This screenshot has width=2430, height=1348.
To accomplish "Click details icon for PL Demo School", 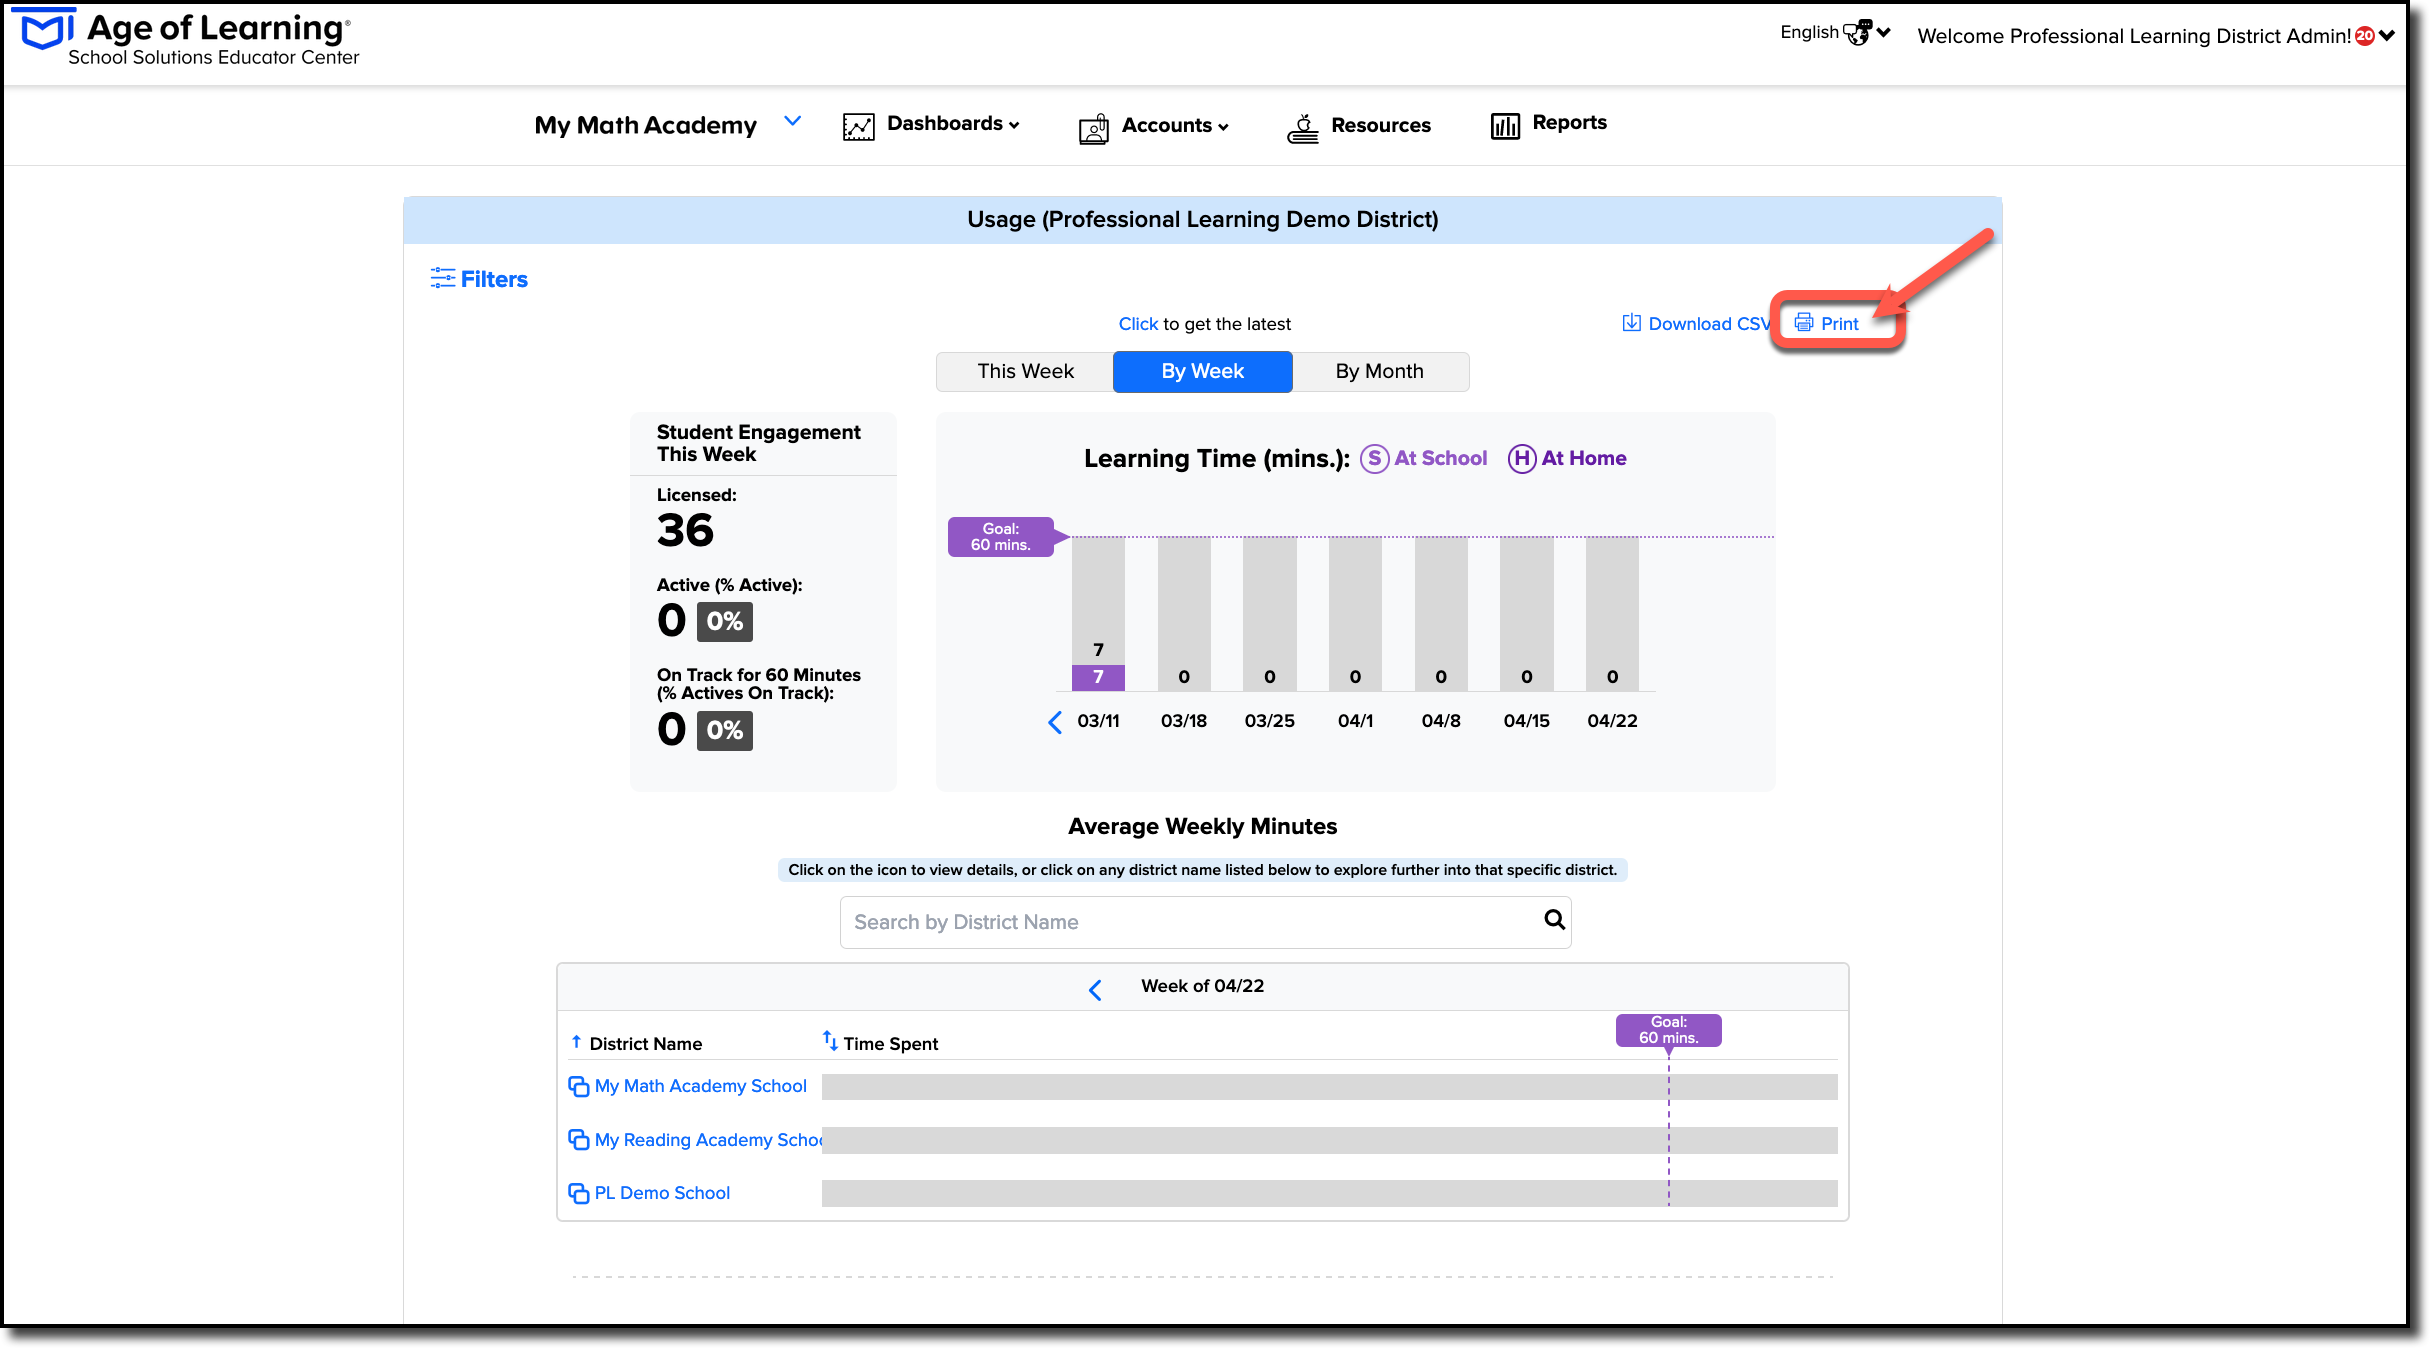I will coord(578,1193).
